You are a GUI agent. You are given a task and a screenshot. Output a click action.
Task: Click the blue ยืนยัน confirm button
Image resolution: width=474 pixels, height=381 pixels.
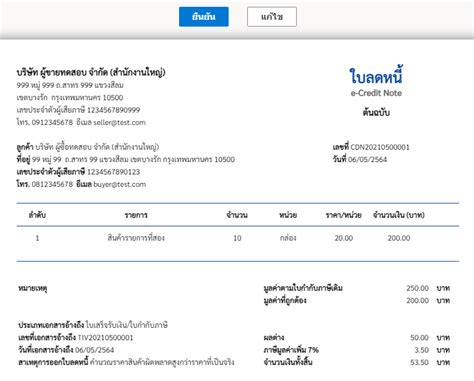coord(204,17)
